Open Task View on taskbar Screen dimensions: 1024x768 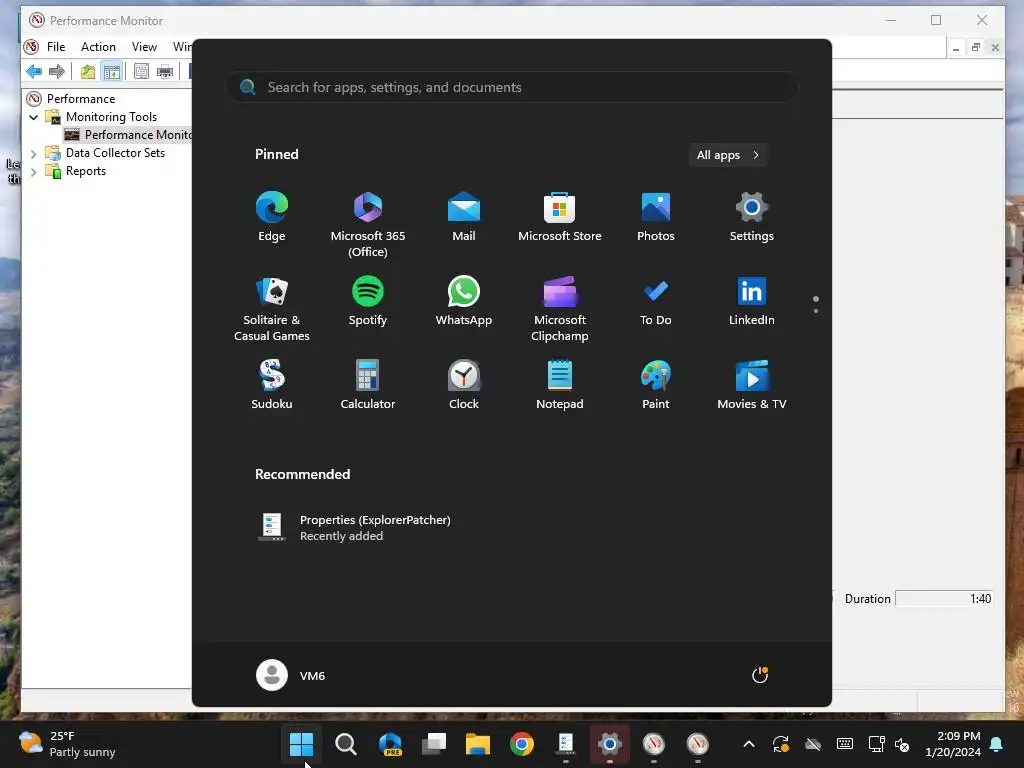click(x=434, y=744)
